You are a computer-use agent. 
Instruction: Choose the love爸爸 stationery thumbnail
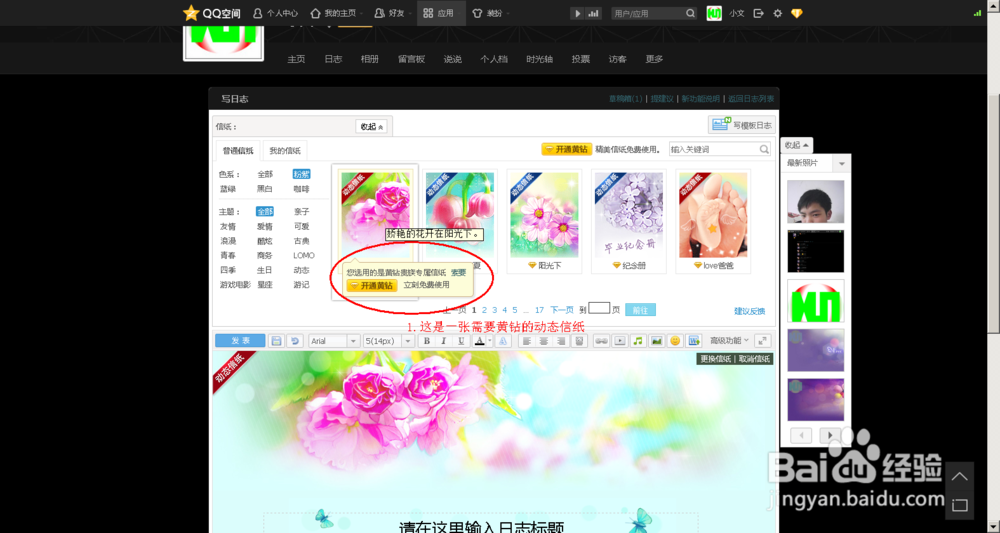[x=713, y=215]
